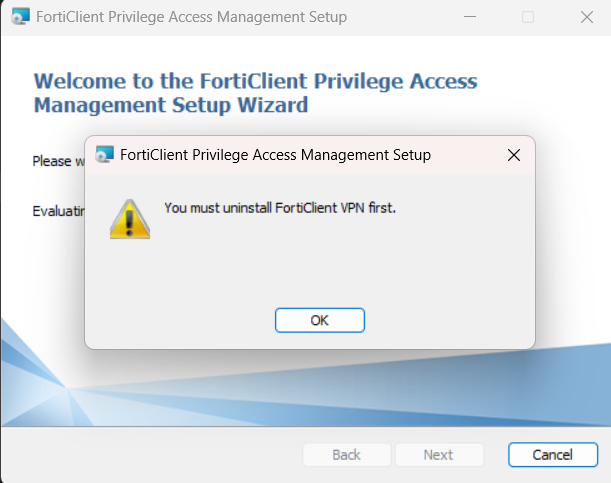Click the FortiClient icon in the dialog title bar
The image size is (611, 483).
pyautogui.click(x=104, y=155)
